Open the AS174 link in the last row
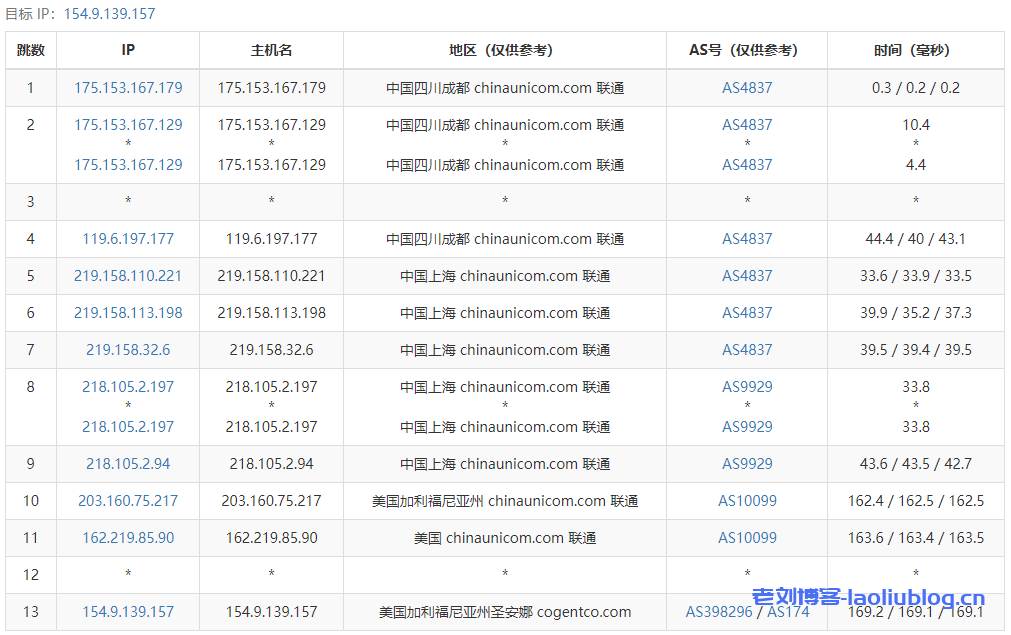Screen dimensions: 1011x635 tap(788, 612)
